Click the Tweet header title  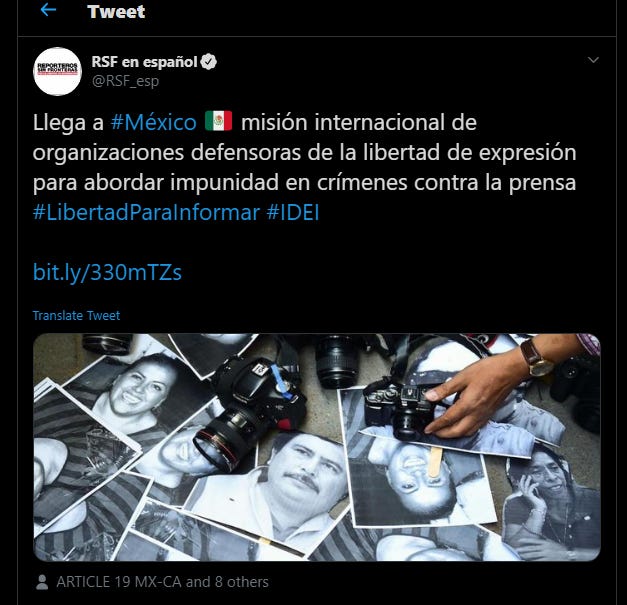tap(116, 12)
